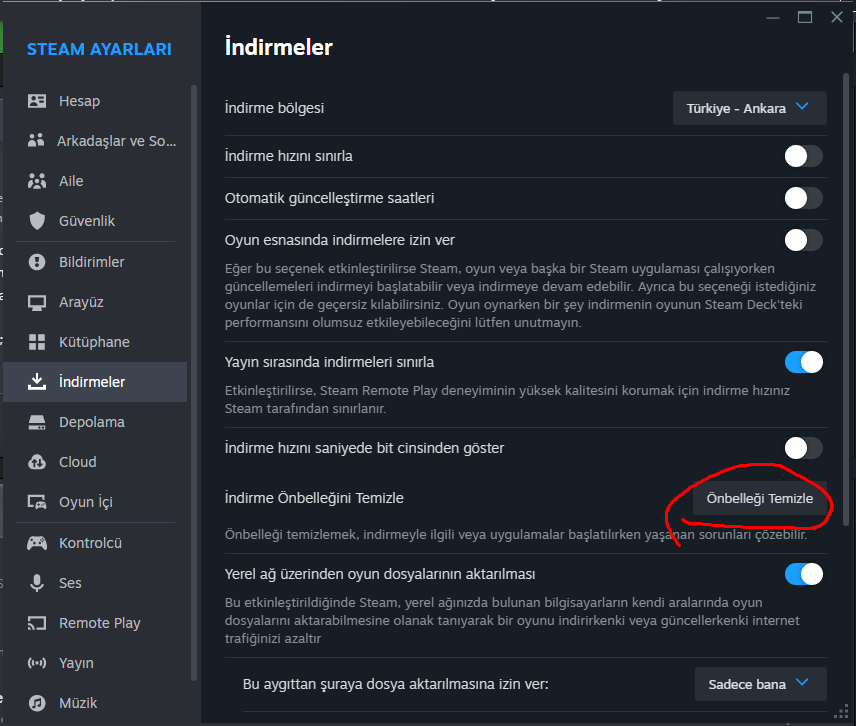Click the settings content vertical scrollbar
This screenshot has height=726, width=856.
[846, 299]
